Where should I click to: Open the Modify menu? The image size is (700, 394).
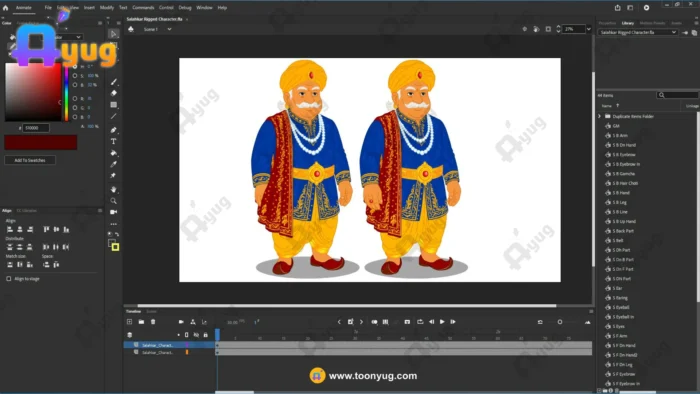tap(107, 8)
